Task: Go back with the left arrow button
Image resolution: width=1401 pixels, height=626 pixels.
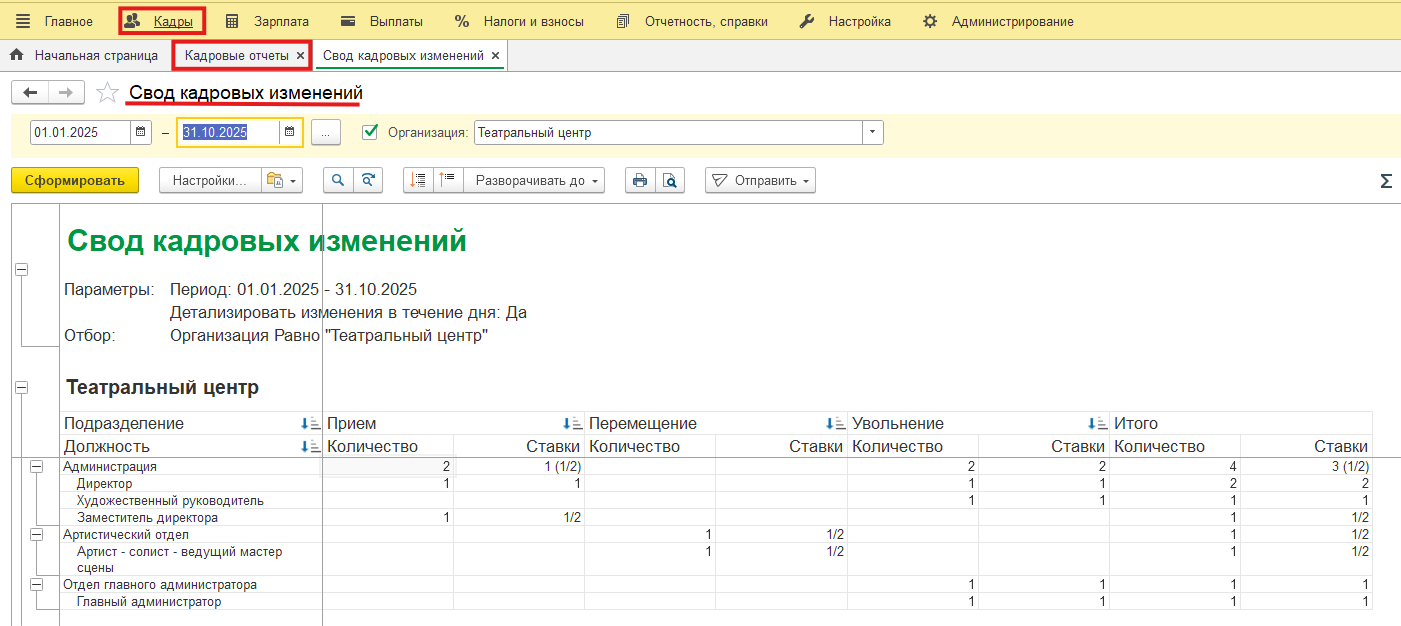Action: 30,93
